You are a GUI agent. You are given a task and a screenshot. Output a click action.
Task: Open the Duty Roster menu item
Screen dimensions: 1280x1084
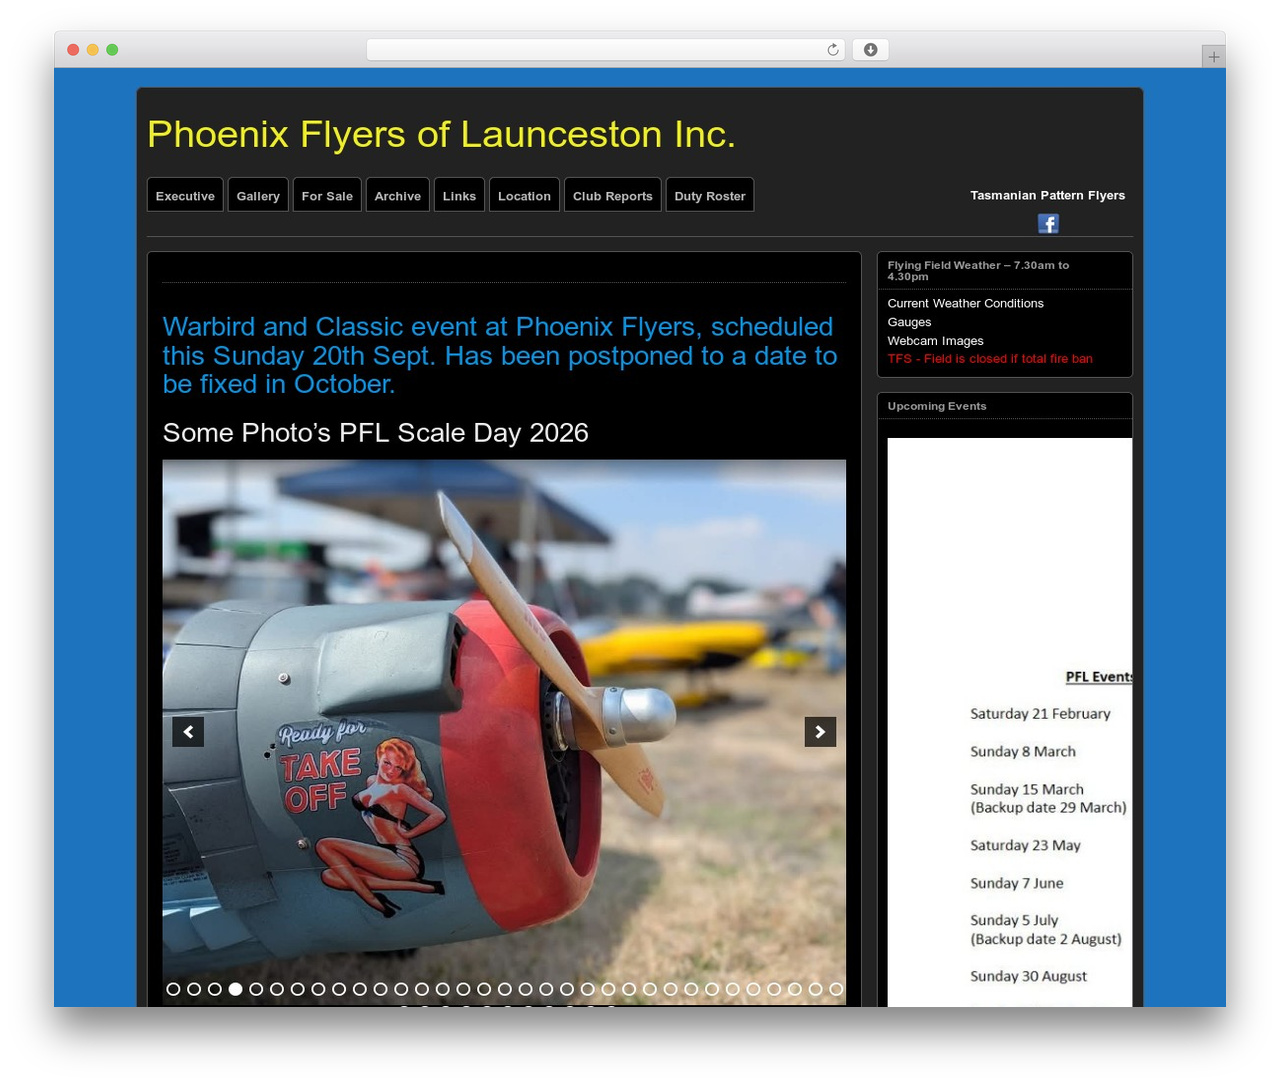[x=710, y=195]
